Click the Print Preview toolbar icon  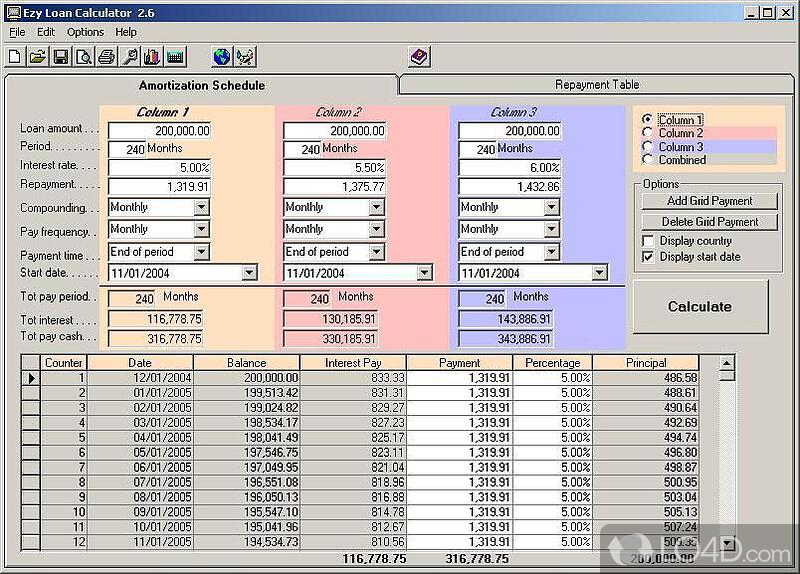coord(83,57)
